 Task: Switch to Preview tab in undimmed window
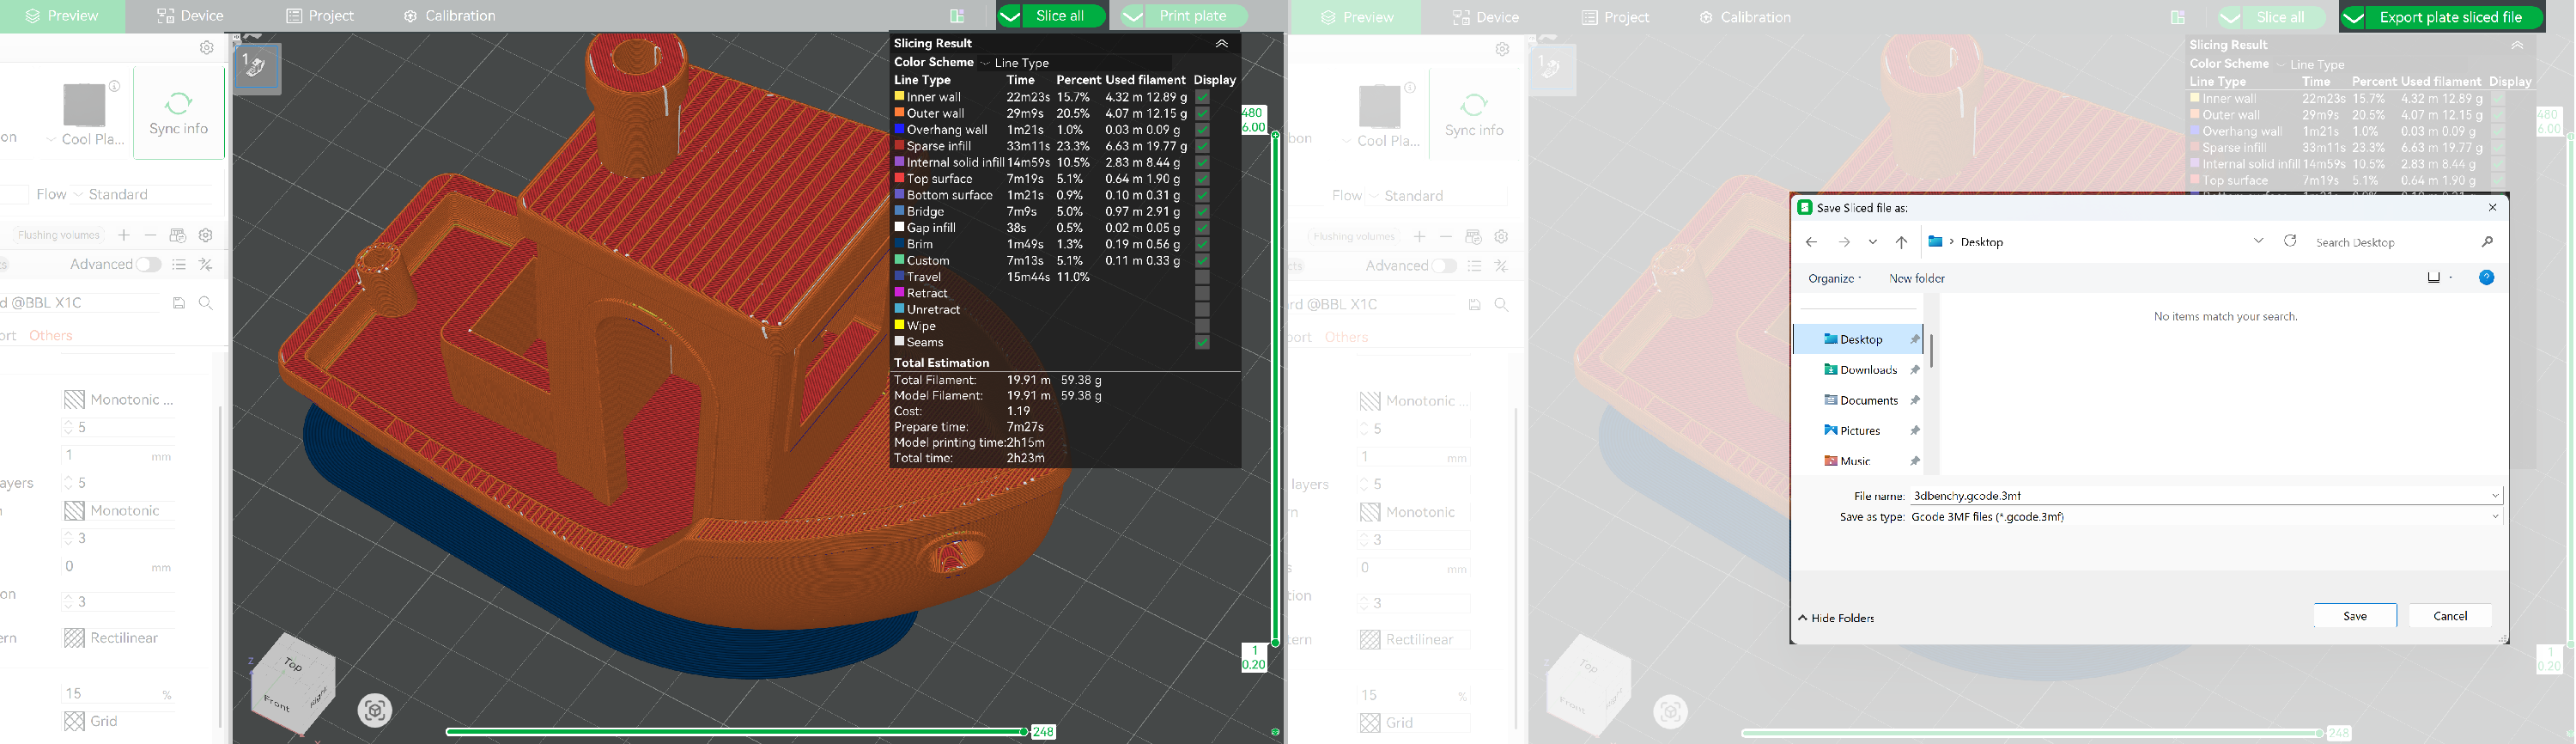point(62,16)
